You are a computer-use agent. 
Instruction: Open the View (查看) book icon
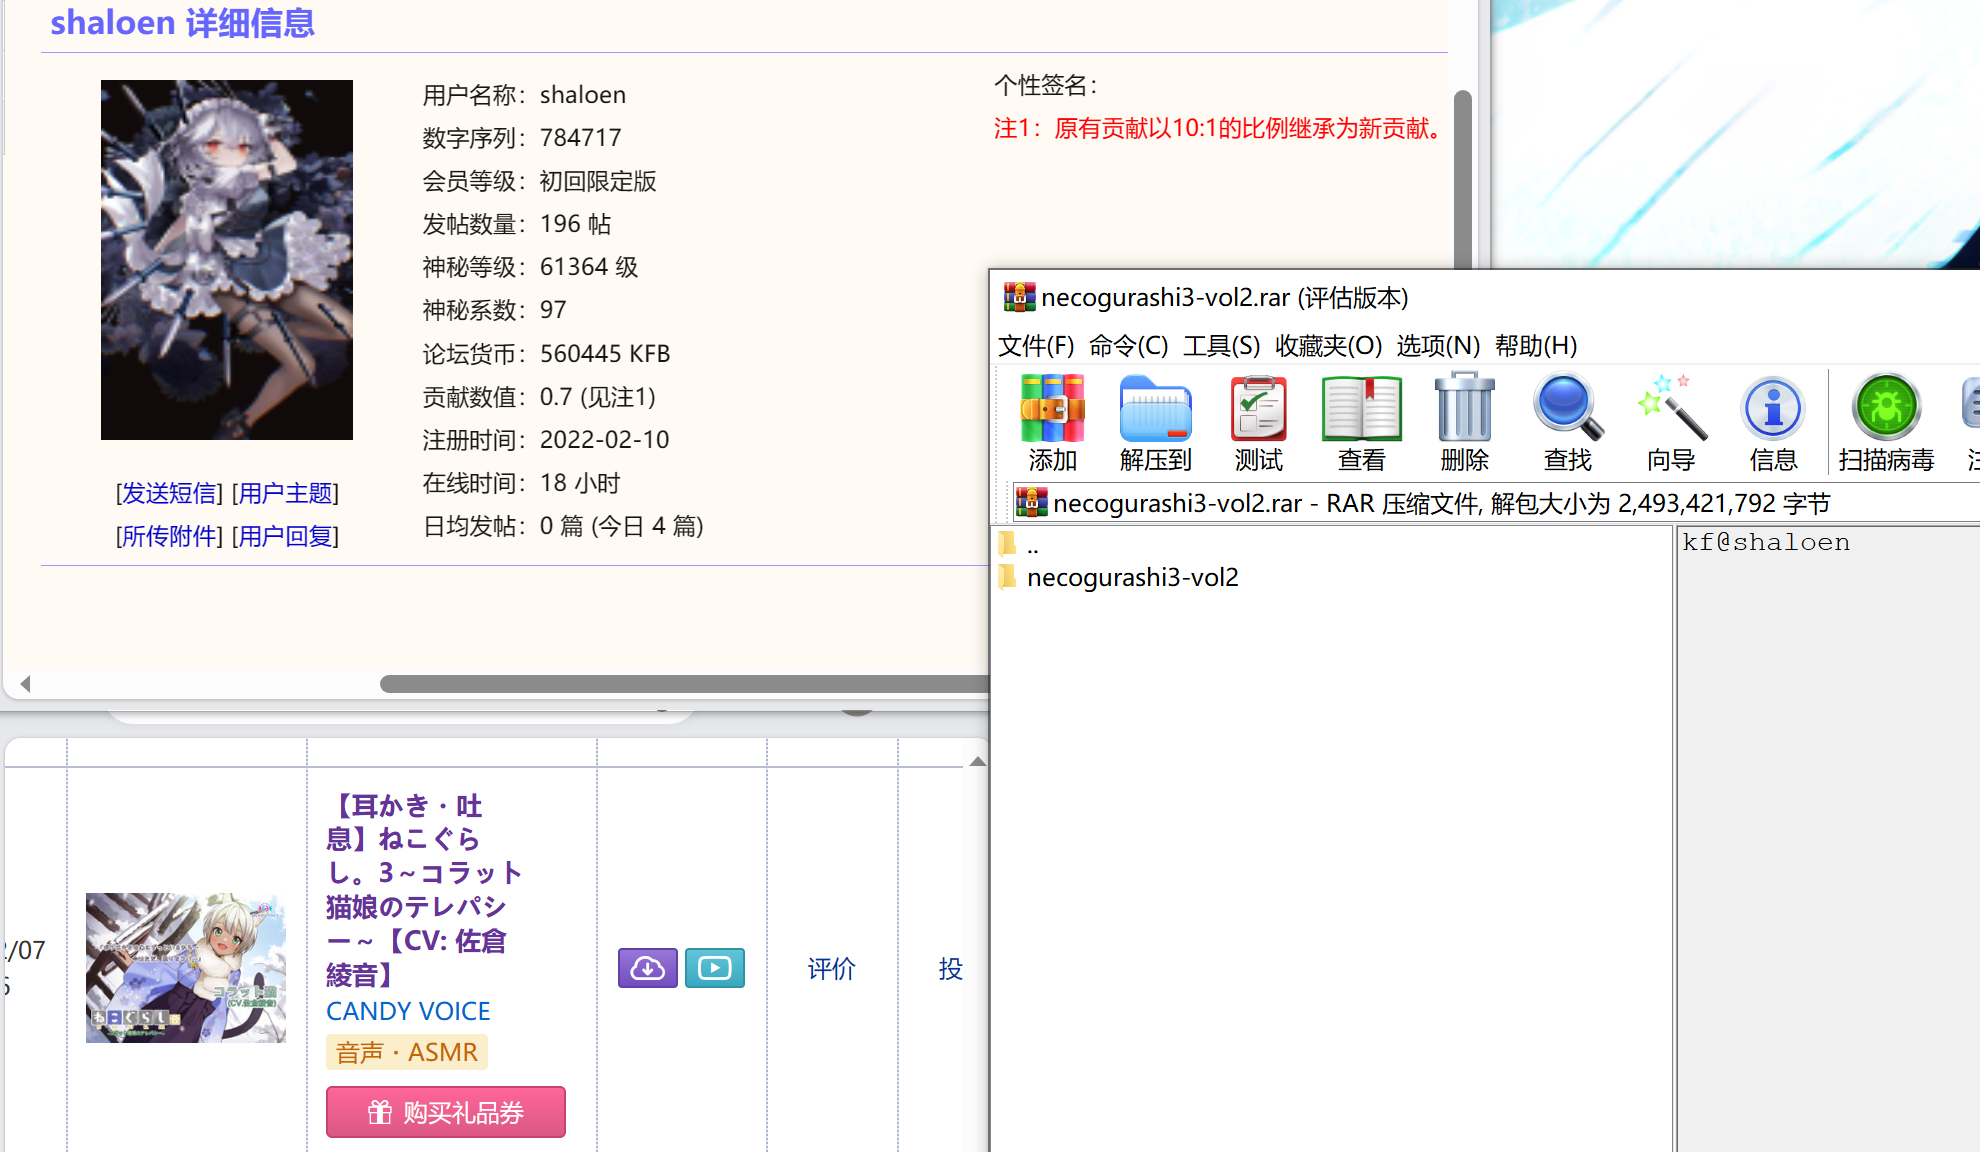click(x=1361, y=408)
